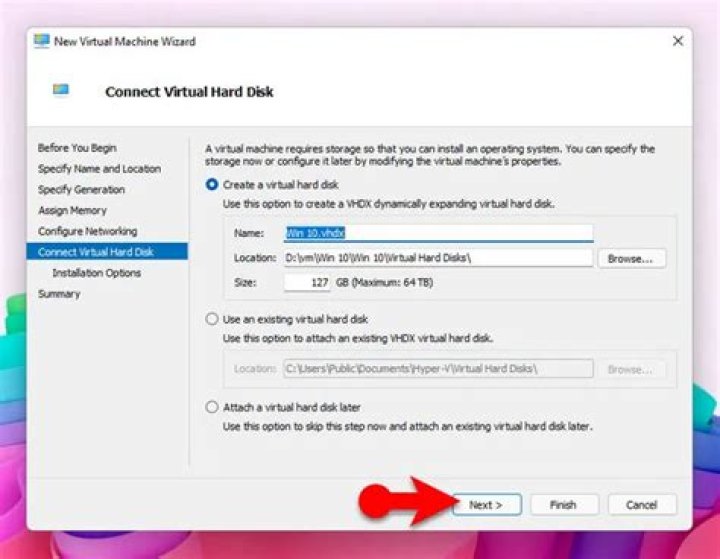This screenshot has height=559, width=720.
Task: Click the Size field showing 127
Action: [307, 282]
